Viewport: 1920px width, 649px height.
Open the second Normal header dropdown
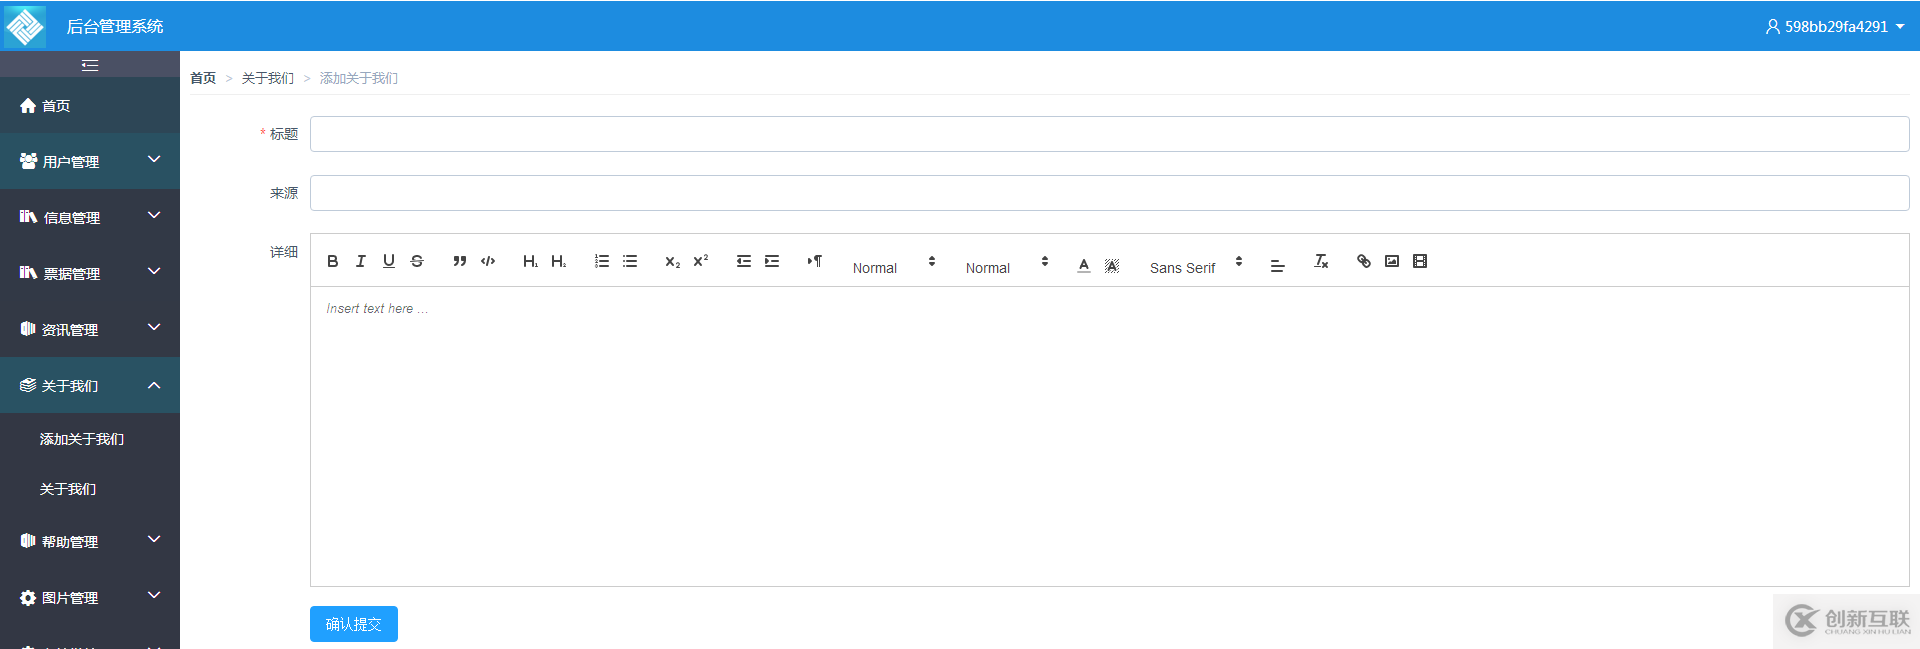1007,265
